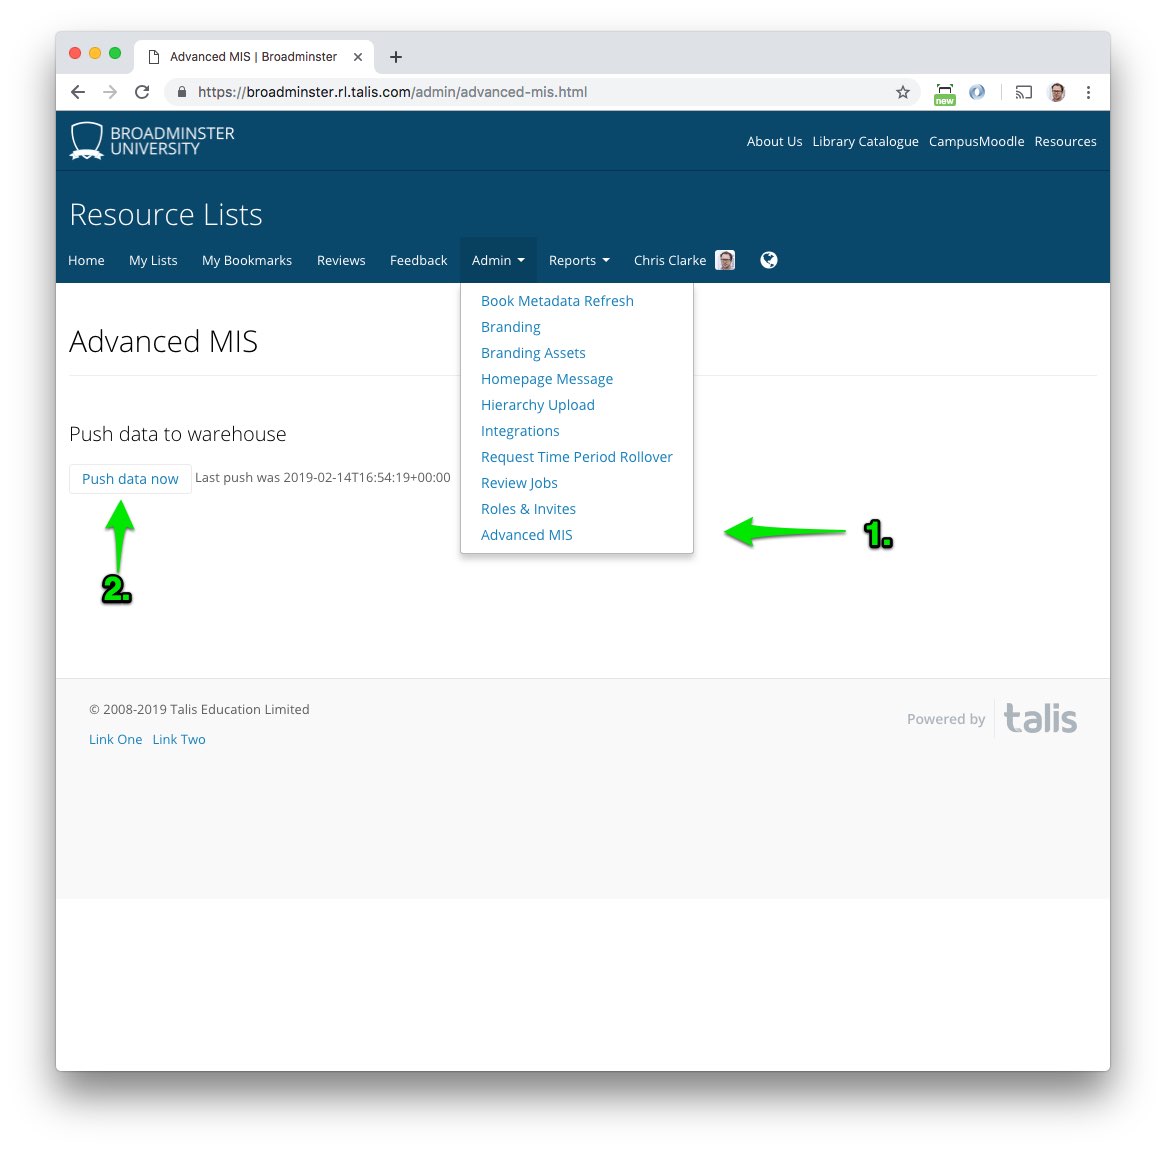Click the green 'new' extension icon
Image resolution: width=1166 pixels, height=1151 pixels.
pos(944,93)
